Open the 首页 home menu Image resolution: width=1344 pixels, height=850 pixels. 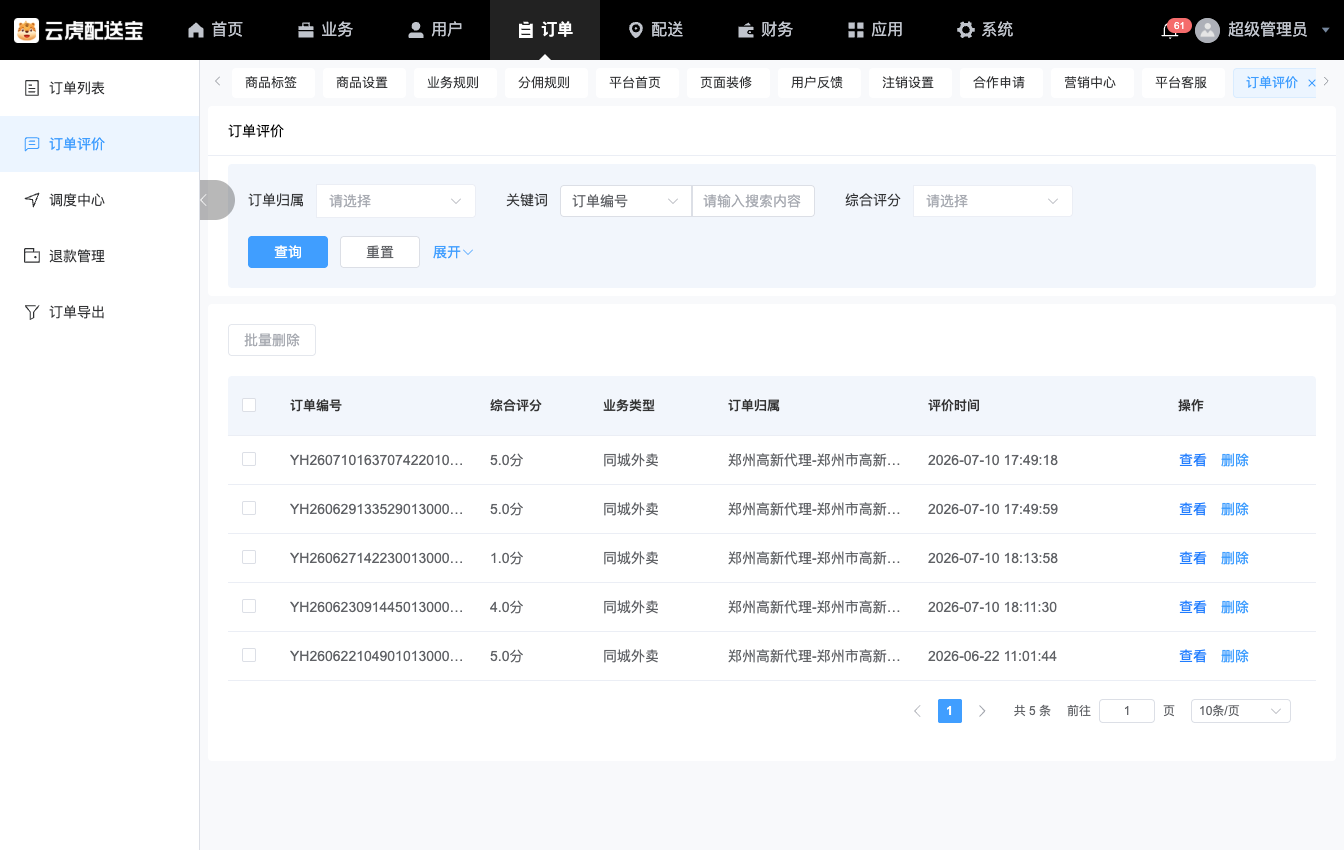pyautogui.click(x=215, y=30)
